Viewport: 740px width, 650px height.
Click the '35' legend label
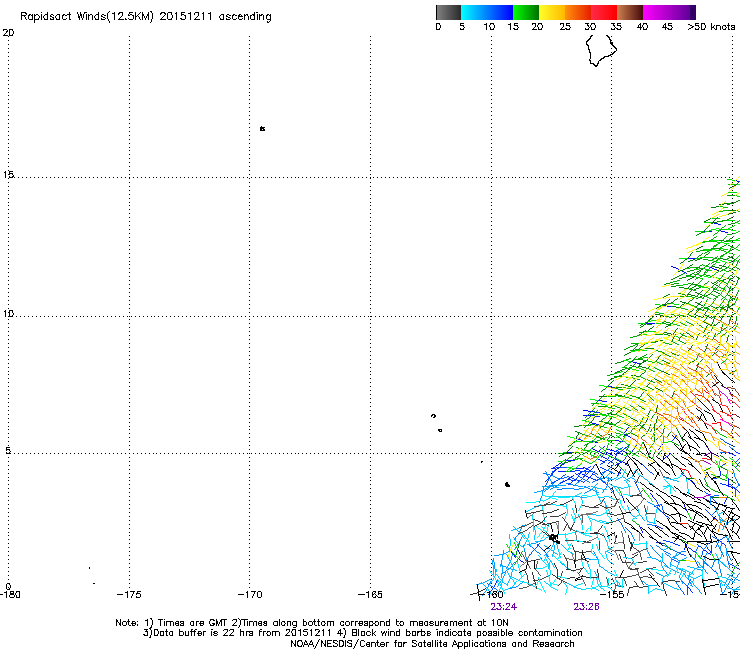[x=616, y=27]
